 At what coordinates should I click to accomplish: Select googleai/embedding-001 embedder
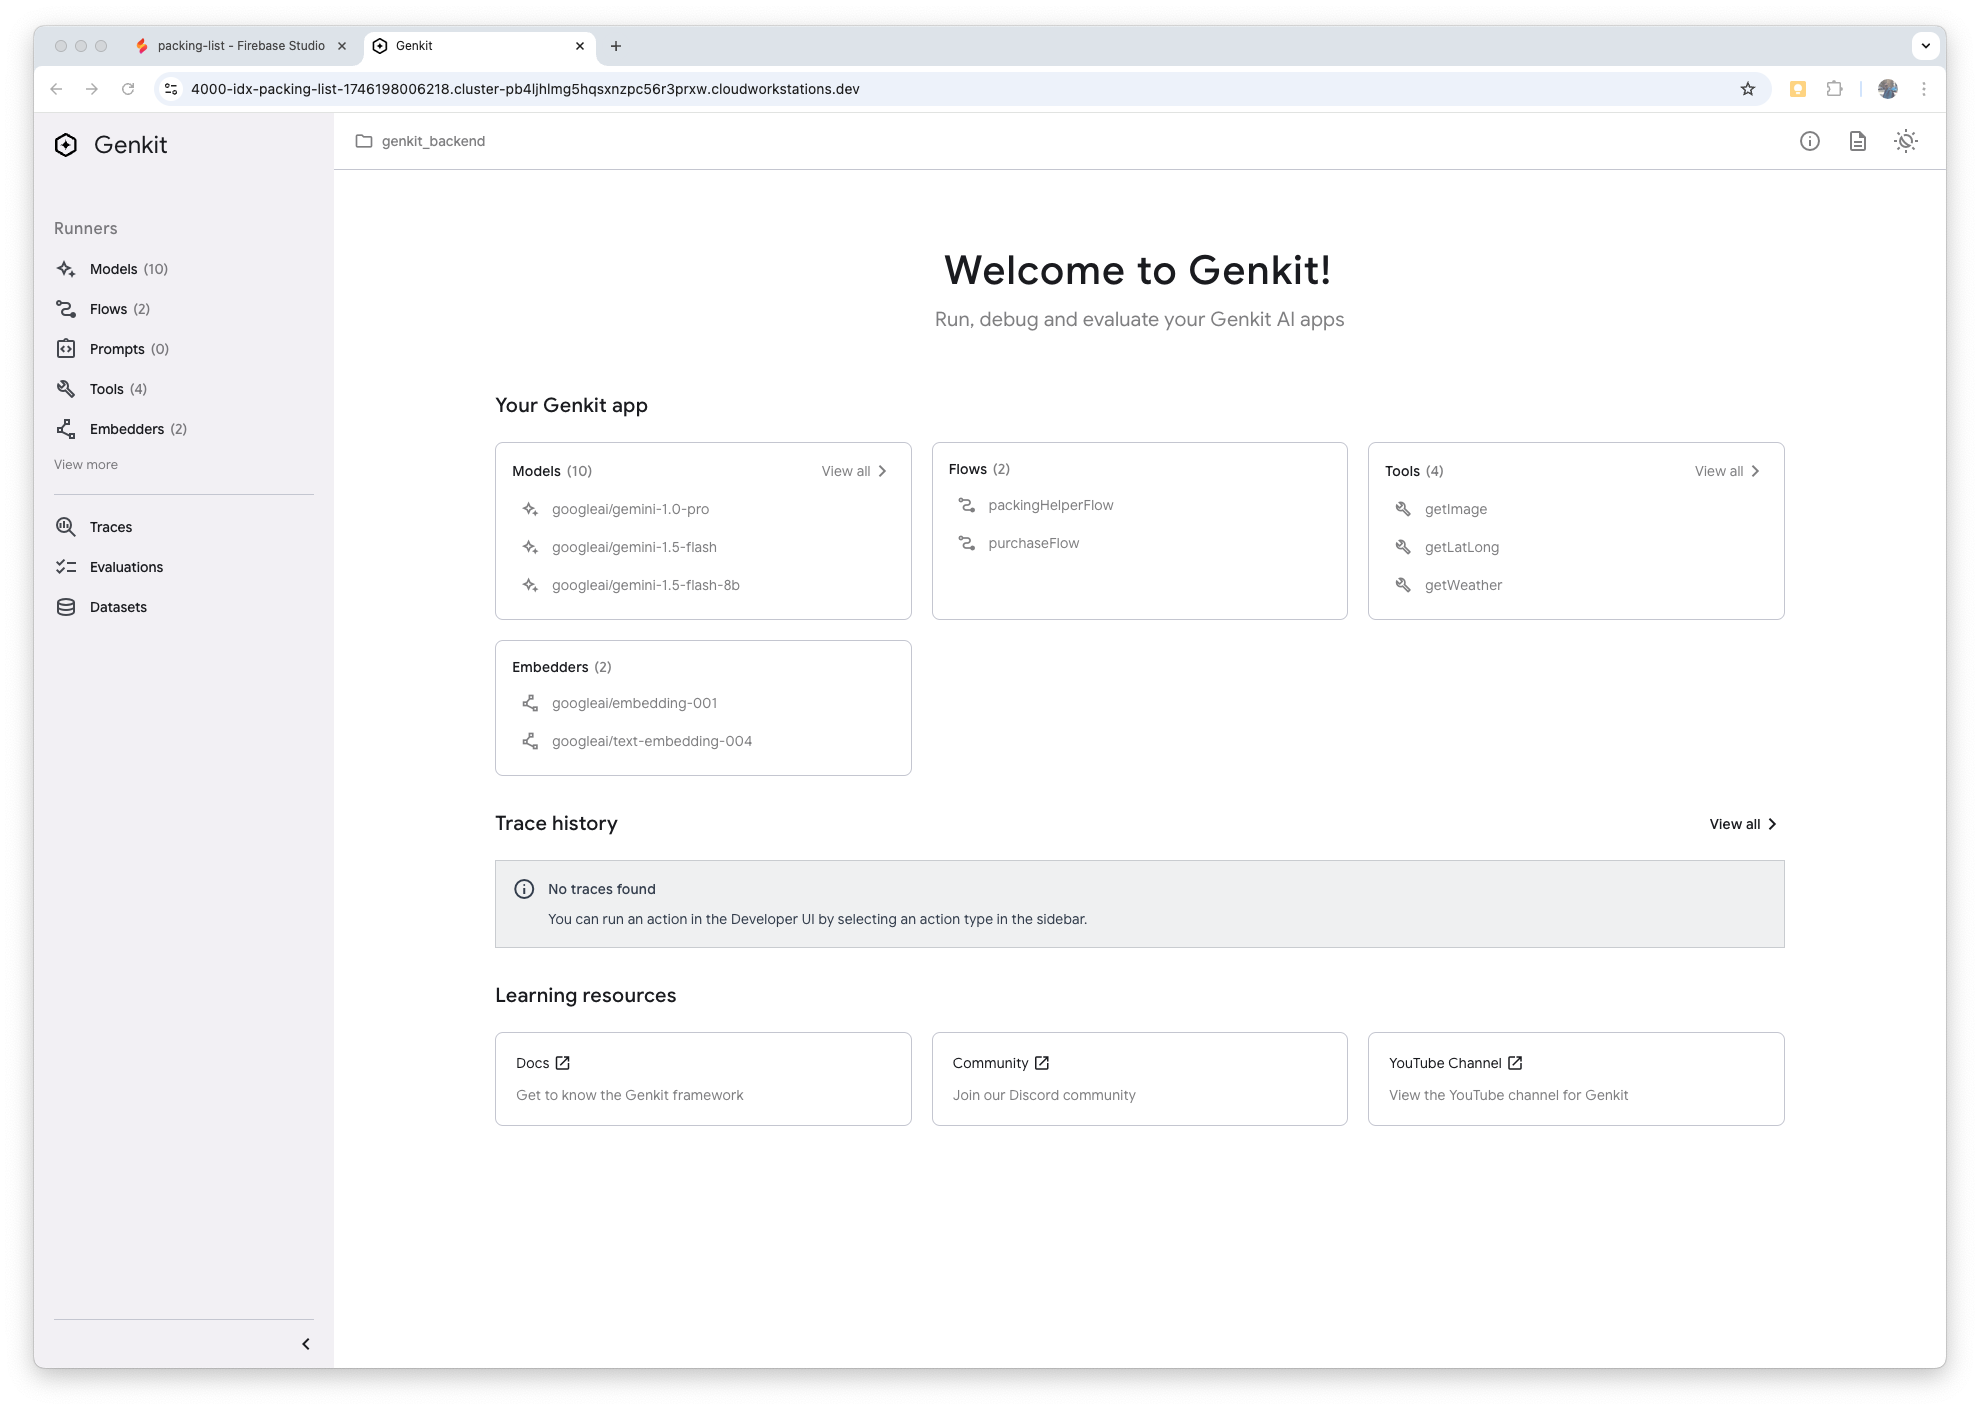tap(634, 703)
